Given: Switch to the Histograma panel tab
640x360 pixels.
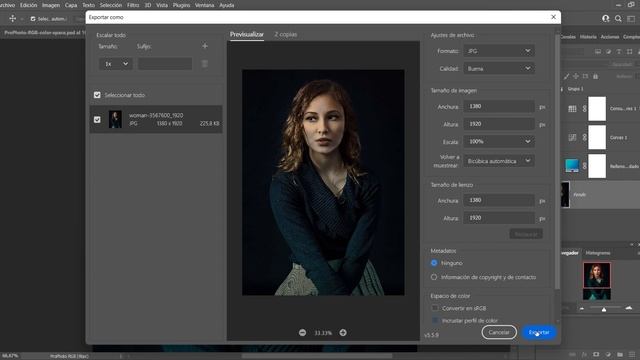Looking at the screenshot, I should pyautogui.click(x=598, y=253).
